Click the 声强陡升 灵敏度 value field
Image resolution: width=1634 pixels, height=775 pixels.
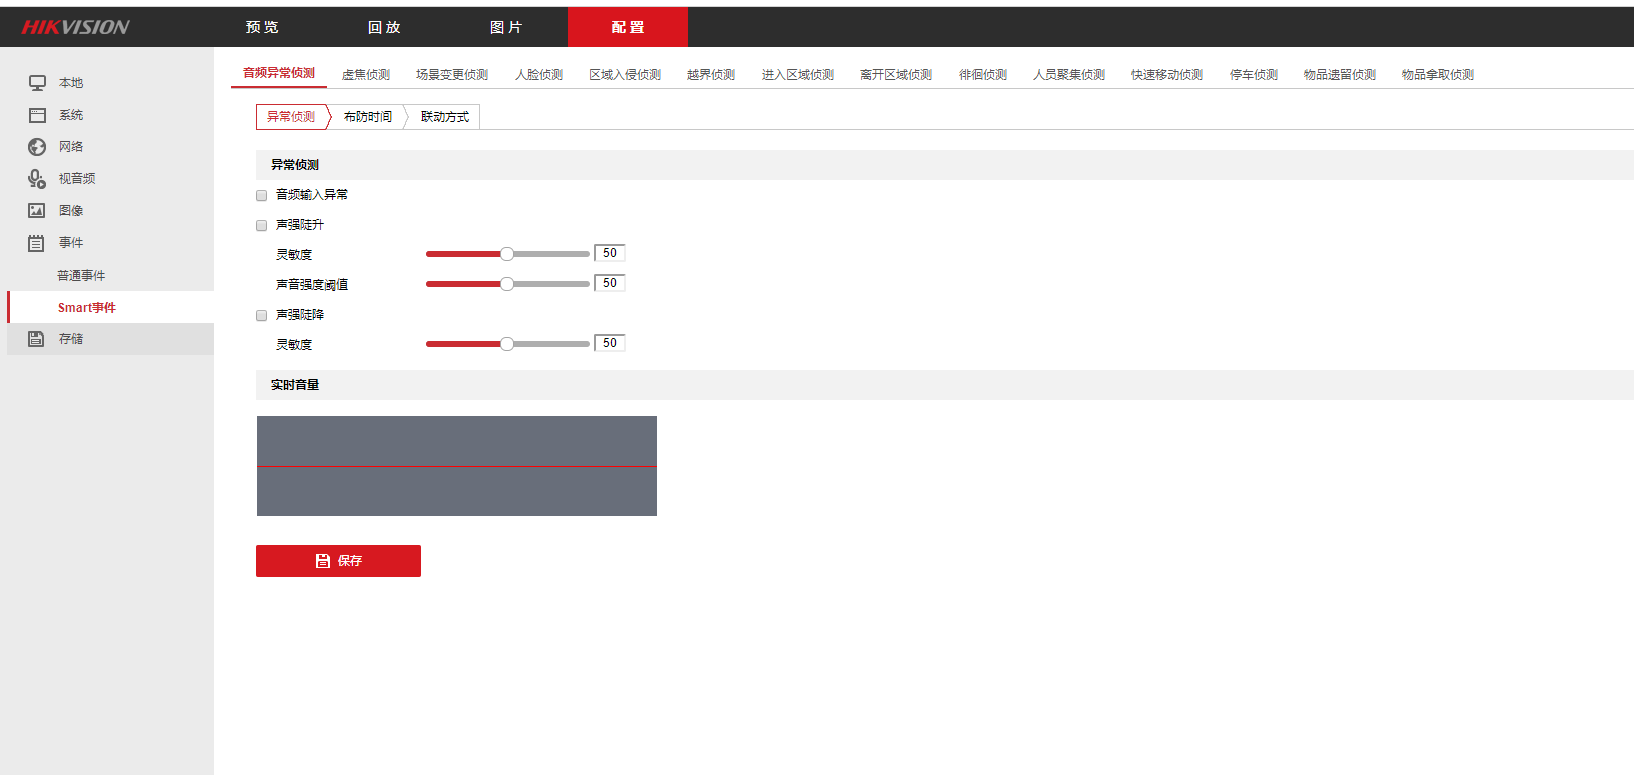[x=610, y=253]
